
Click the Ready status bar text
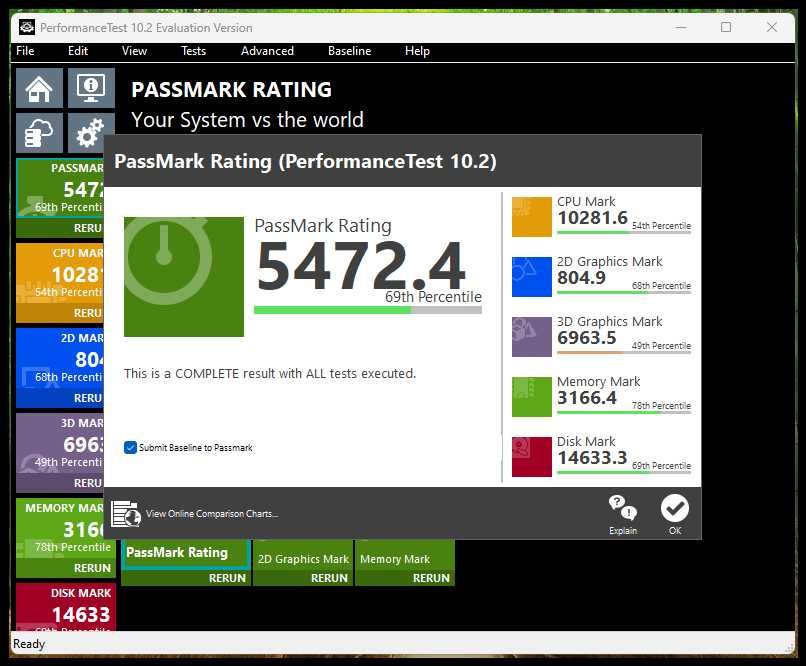click(x=29, y=644)
